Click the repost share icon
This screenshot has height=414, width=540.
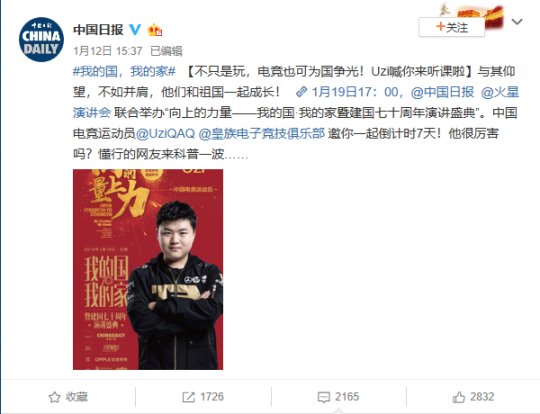pyautogui.click(x=188, y=397)
